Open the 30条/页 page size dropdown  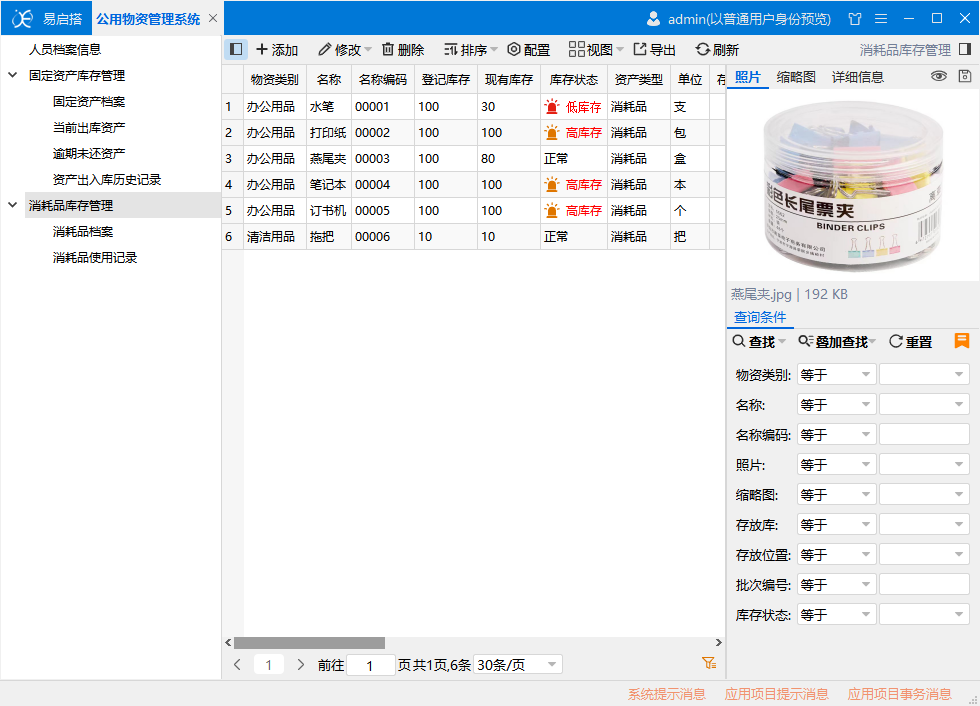pyautogui.click(x=518, y=665)
